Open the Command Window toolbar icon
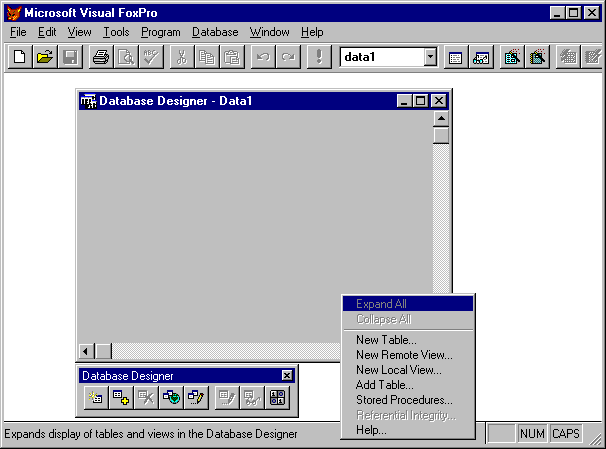606x449 pixels. pyautogui.click(x=456, y=57)
